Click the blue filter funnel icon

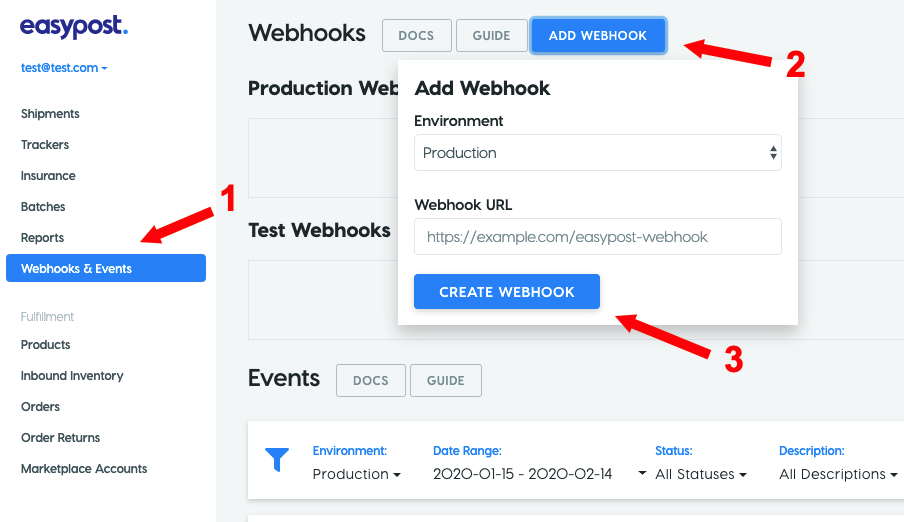click(277, 460)
